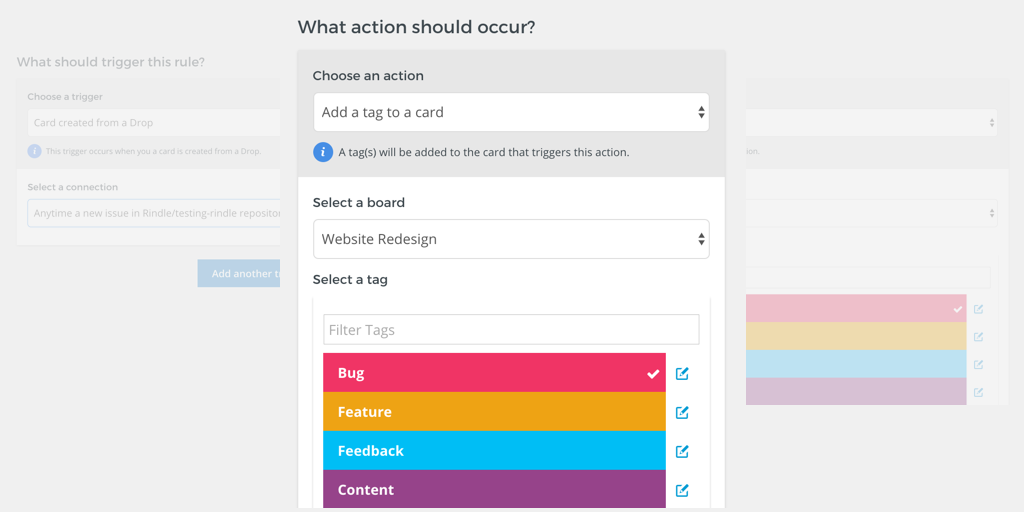Image resolution: width=1024 pixels, height=512 pixels.
Task: Toggle the Bug tag checkmark
Action: point(653,374)
